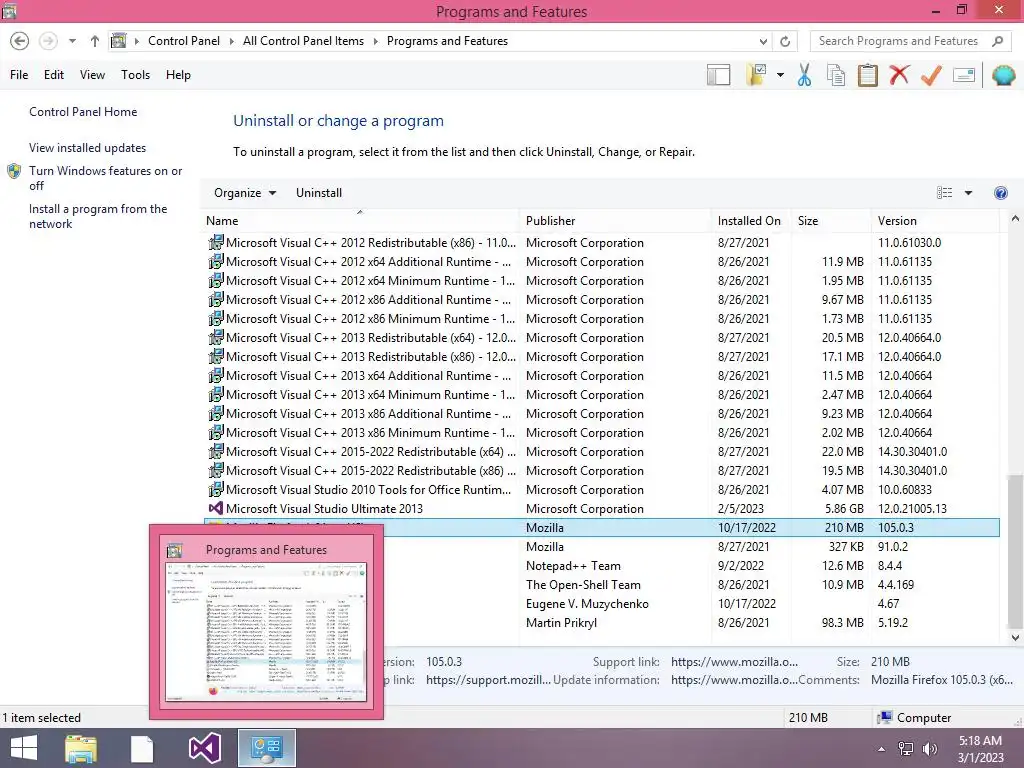Select Visual C++ 2012 x64 Minimum Runtime row

point(601,281)
